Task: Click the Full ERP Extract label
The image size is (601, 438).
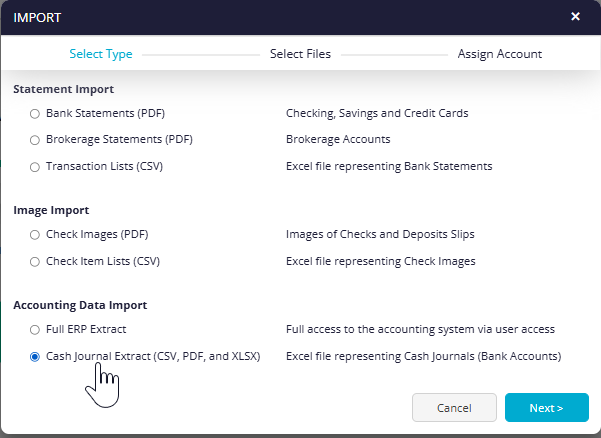Action: click(x=86, y=329)
